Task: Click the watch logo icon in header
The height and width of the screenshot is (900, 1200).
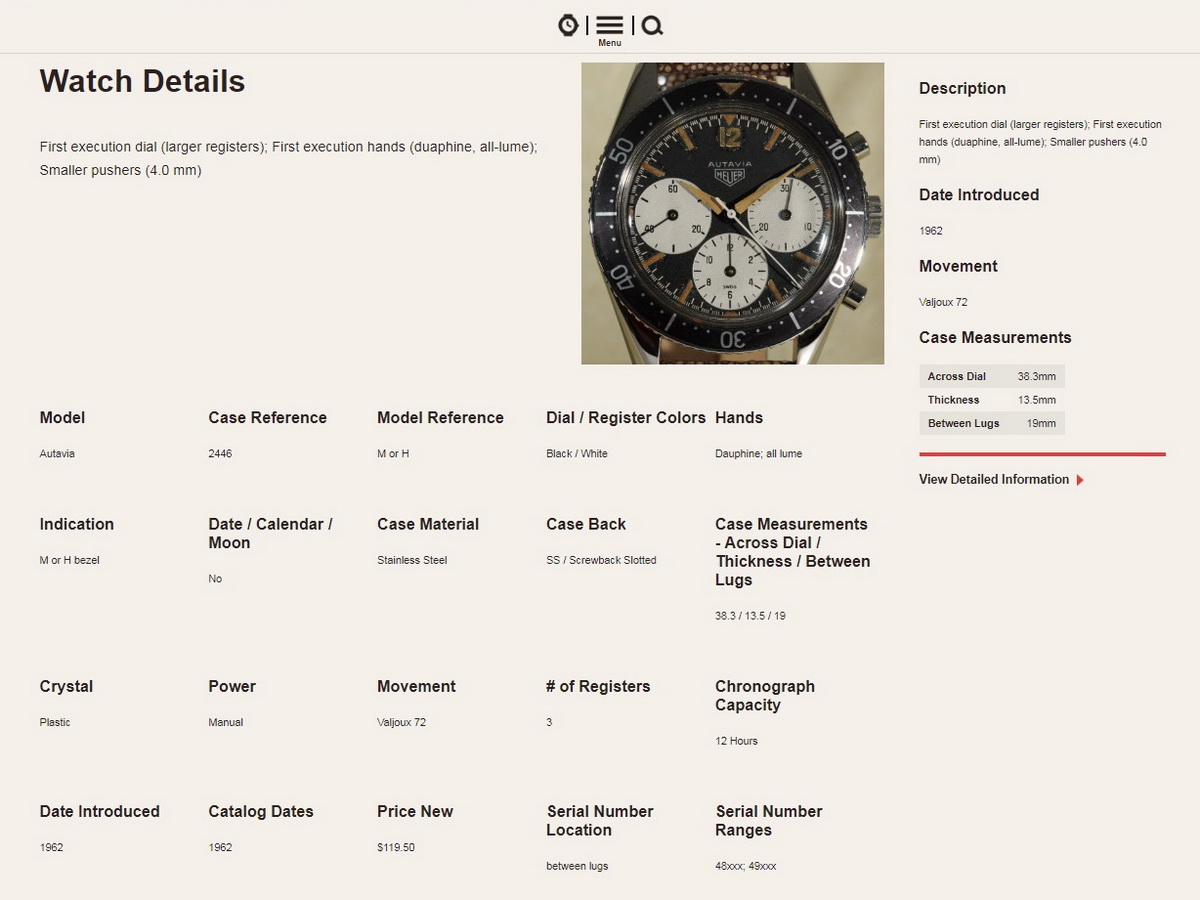Action: click(x=568, y=25)
